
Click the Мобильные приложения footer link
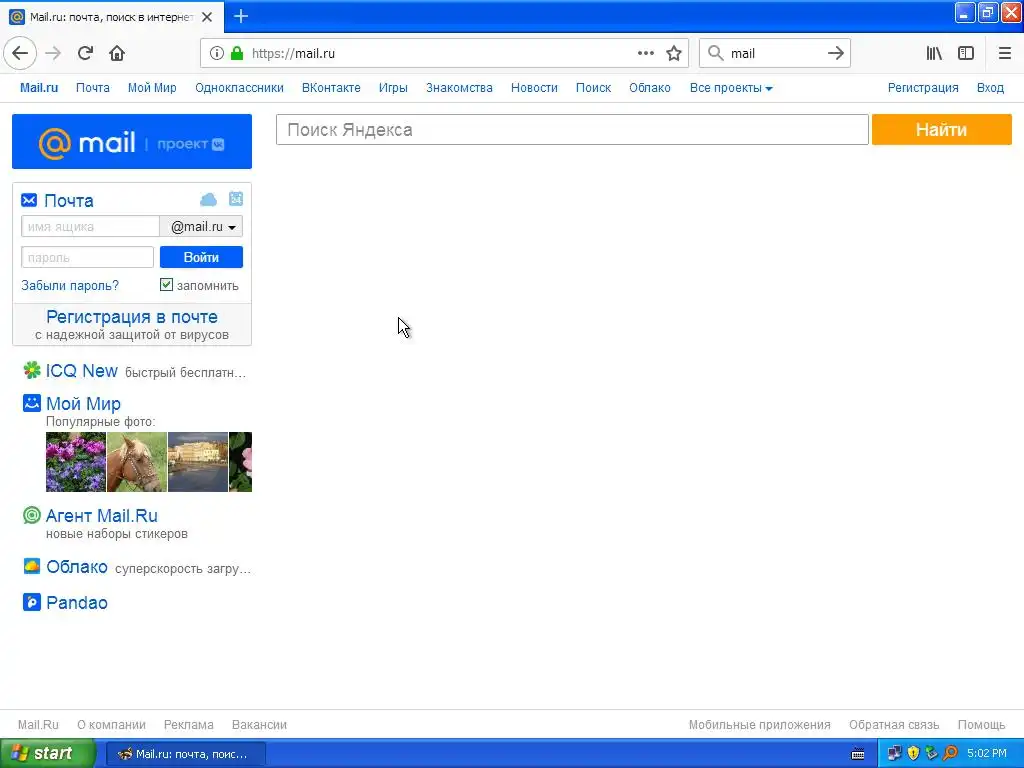[760, 725]
